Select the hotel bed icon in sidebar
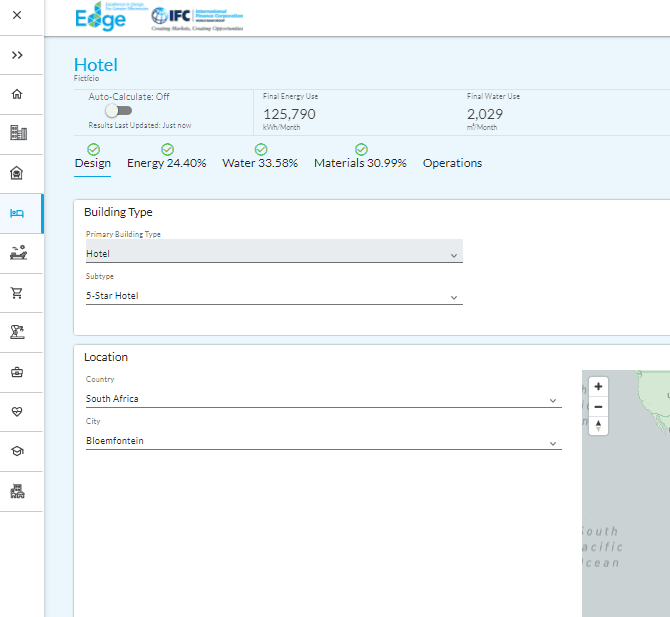The width and height of the screenshot is (670, 617). 17,213
